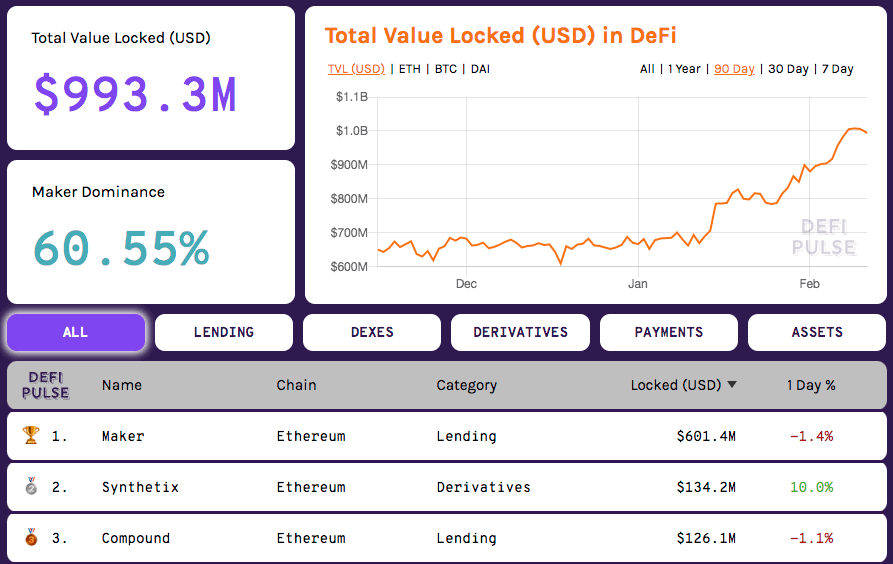Switch to the ASSETS tab
The width and height of the screenshot is (893, 564).
[x=817, y=332]
